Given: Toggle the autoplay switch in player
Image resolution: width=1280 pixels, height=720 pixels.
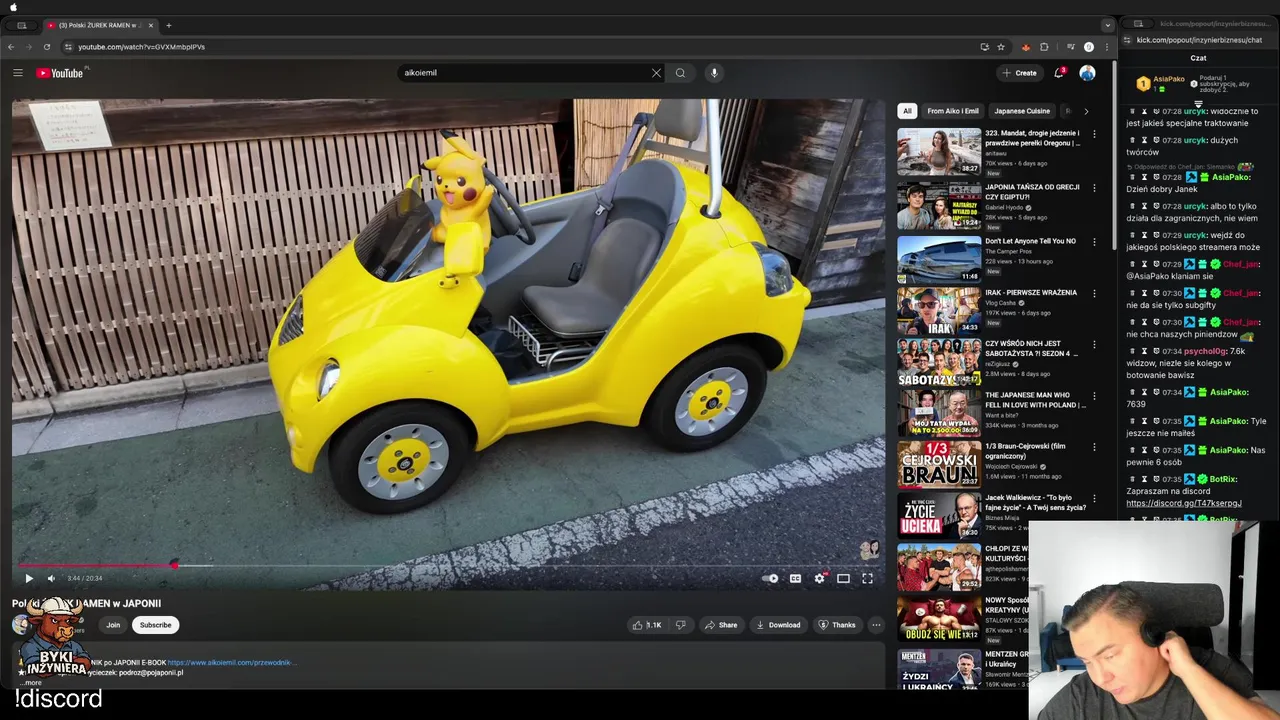Looking at the screenshot, I should pyautogui.click(x=770, y=578).
